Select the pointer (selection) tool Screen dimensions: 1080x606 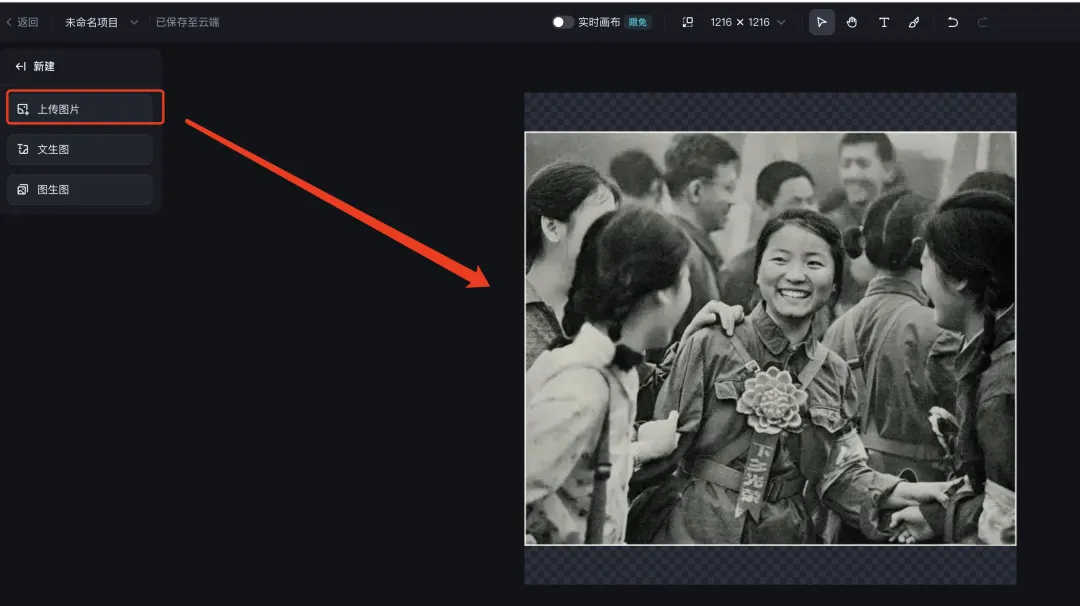pos(821,22)
